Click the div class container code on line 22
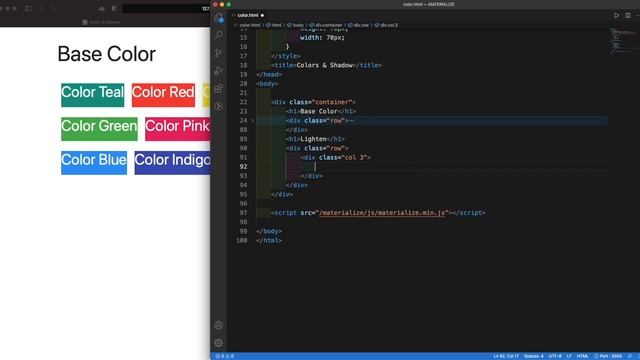 pyautogui.click(x=313, y=102)
